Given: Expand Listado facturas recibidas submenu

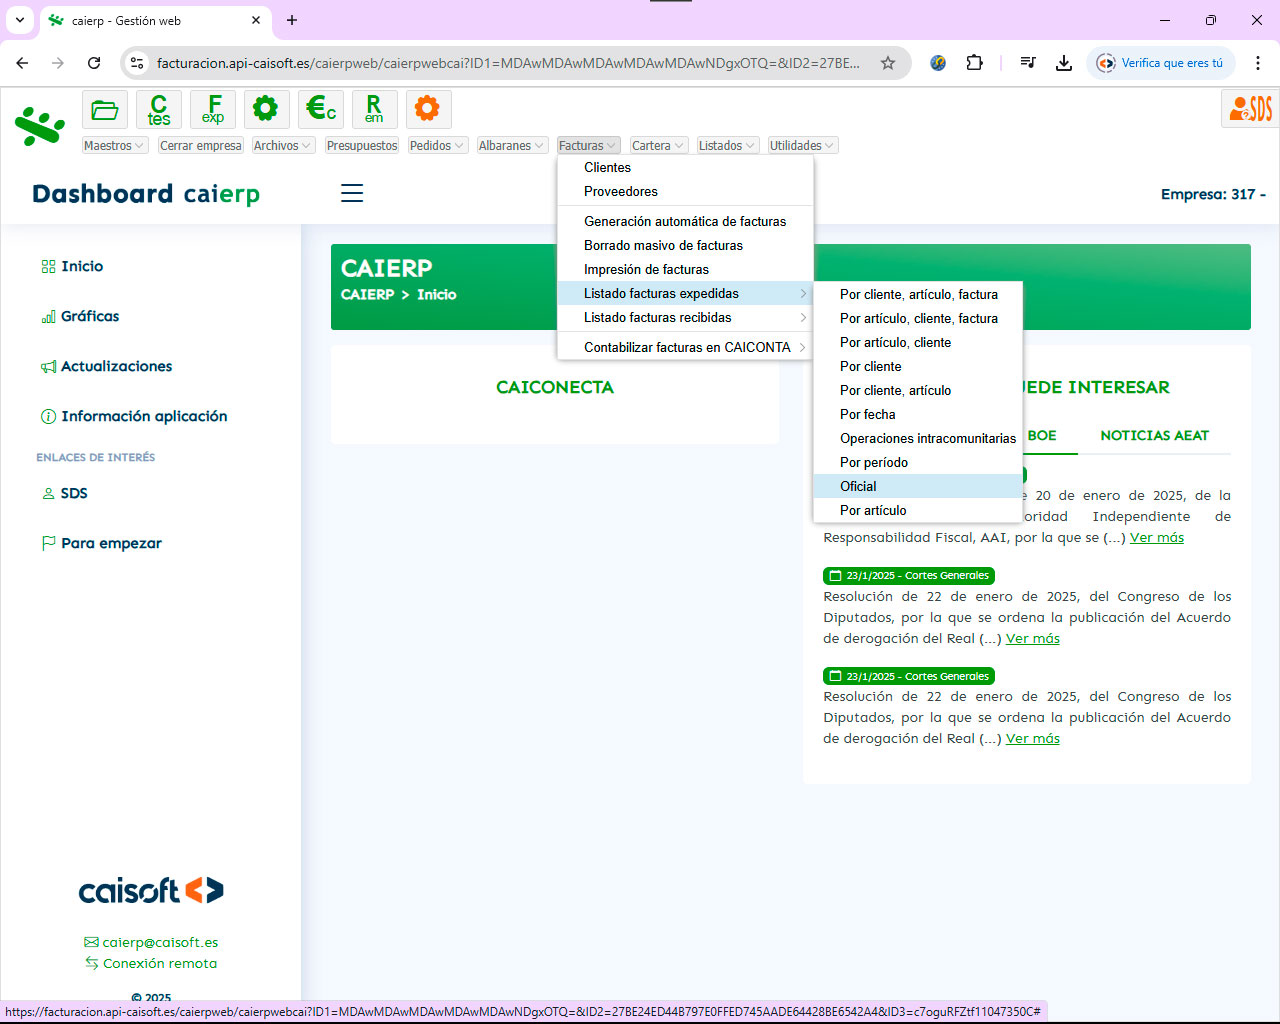Looking at the screenshot, I should [685, 317].
